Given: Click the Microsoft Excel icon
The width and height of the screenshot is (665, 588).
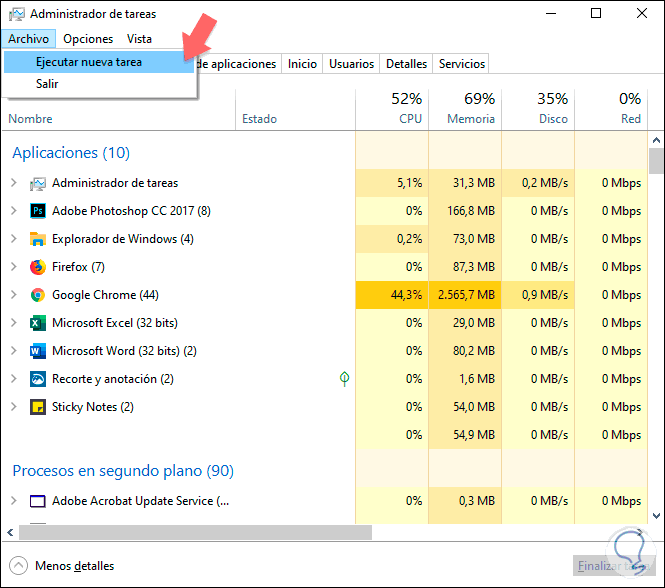Looking at the screenshot, I should [38, 323].
